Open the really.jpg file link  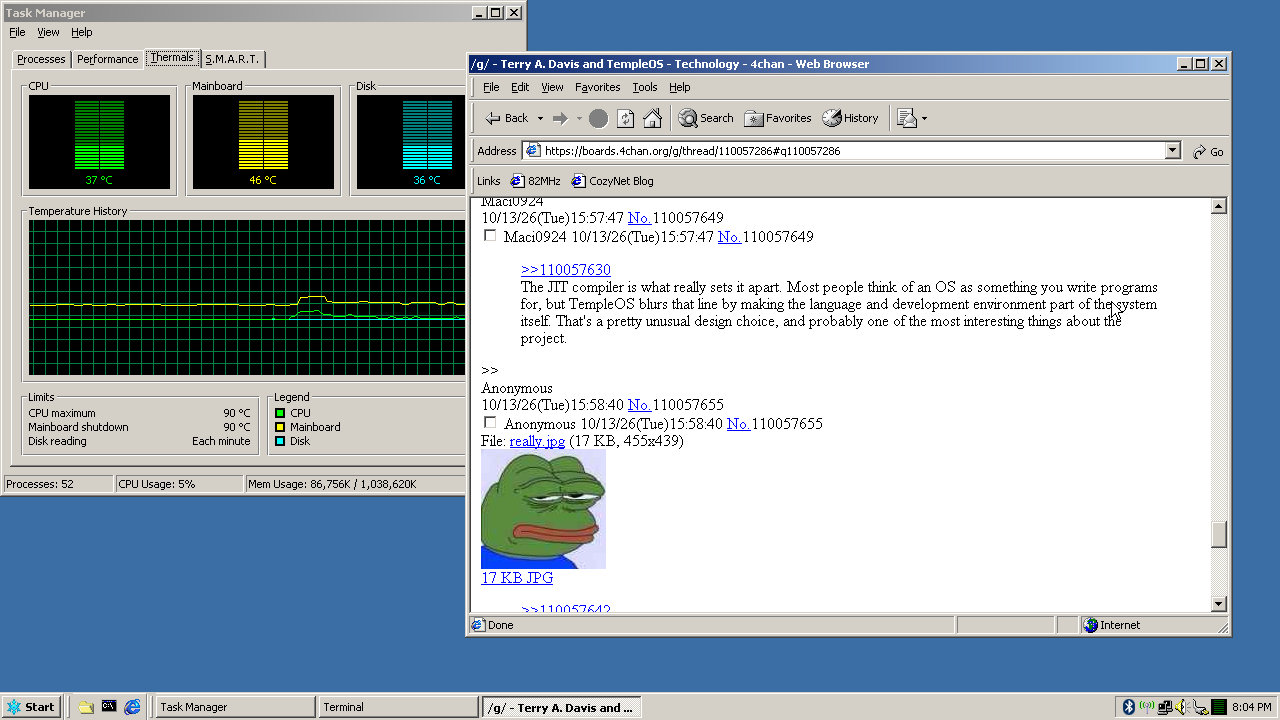(x=537, y=441)
